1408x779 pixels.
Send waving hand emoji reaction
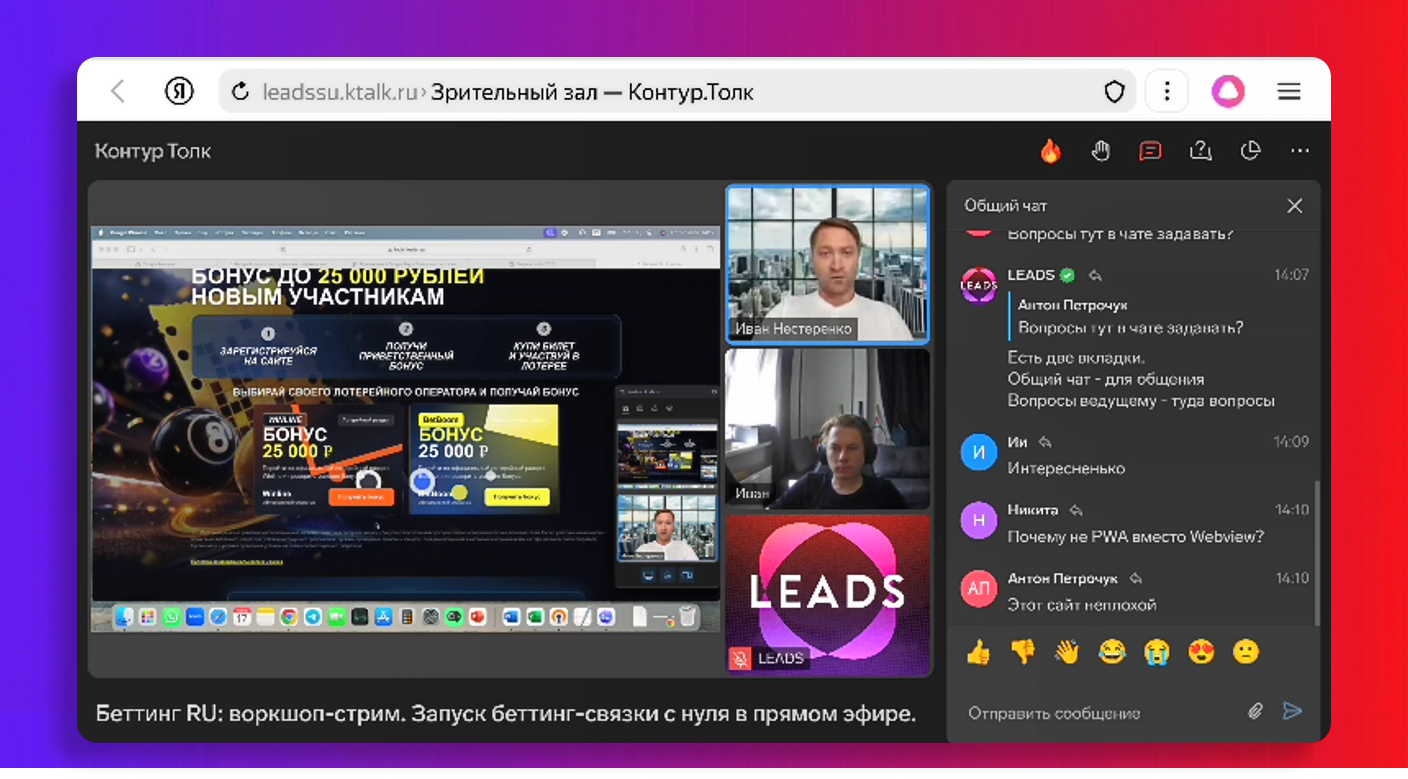click(1067, 653)
